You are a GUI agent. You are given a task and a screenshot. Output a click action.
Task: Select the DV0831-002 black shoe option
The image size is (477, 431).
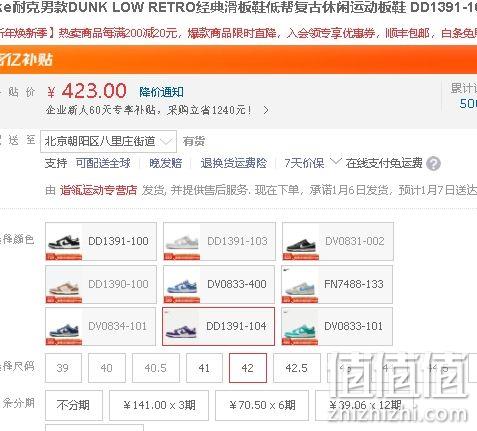(x=337, y=241)
